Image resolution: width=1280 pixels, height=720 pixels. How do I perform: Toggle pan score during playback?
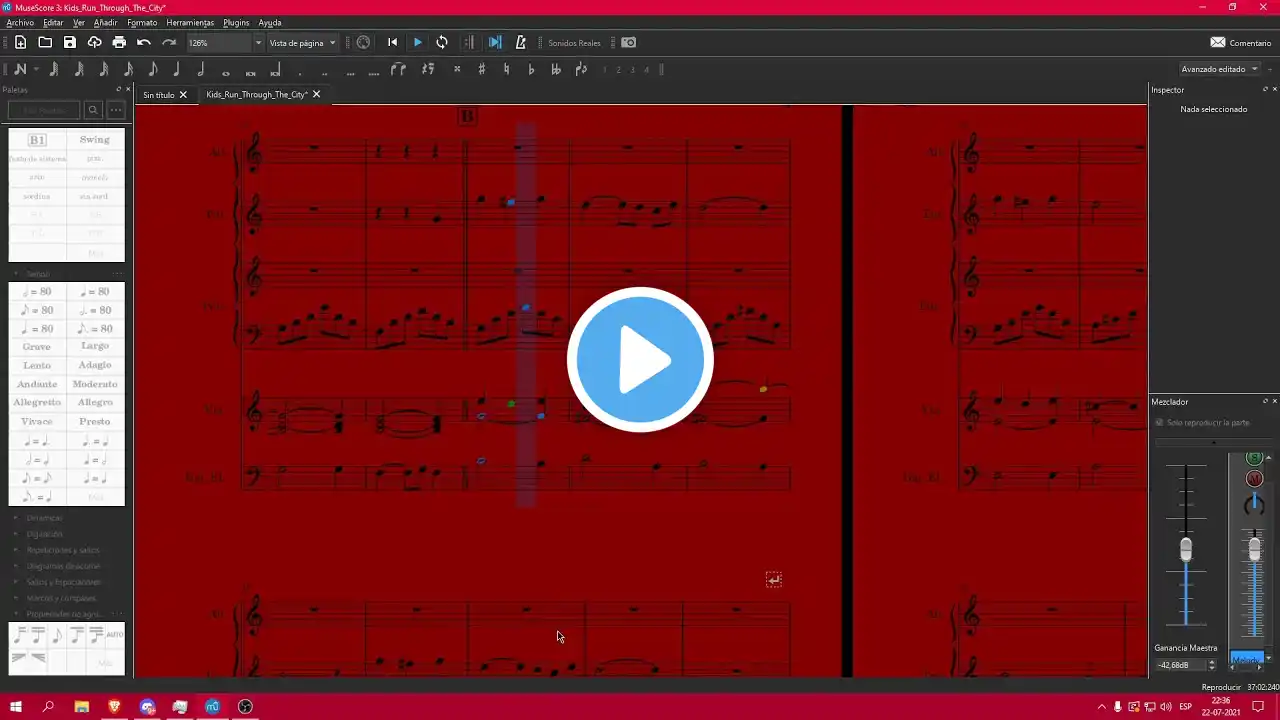[495, 42]
